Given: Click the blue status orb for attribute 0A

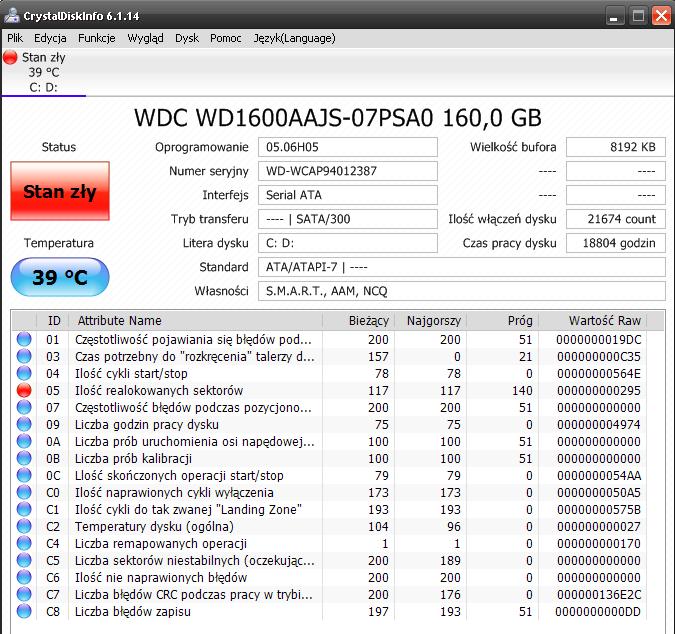Looking at the screenshot, I should tap(24, 441).
